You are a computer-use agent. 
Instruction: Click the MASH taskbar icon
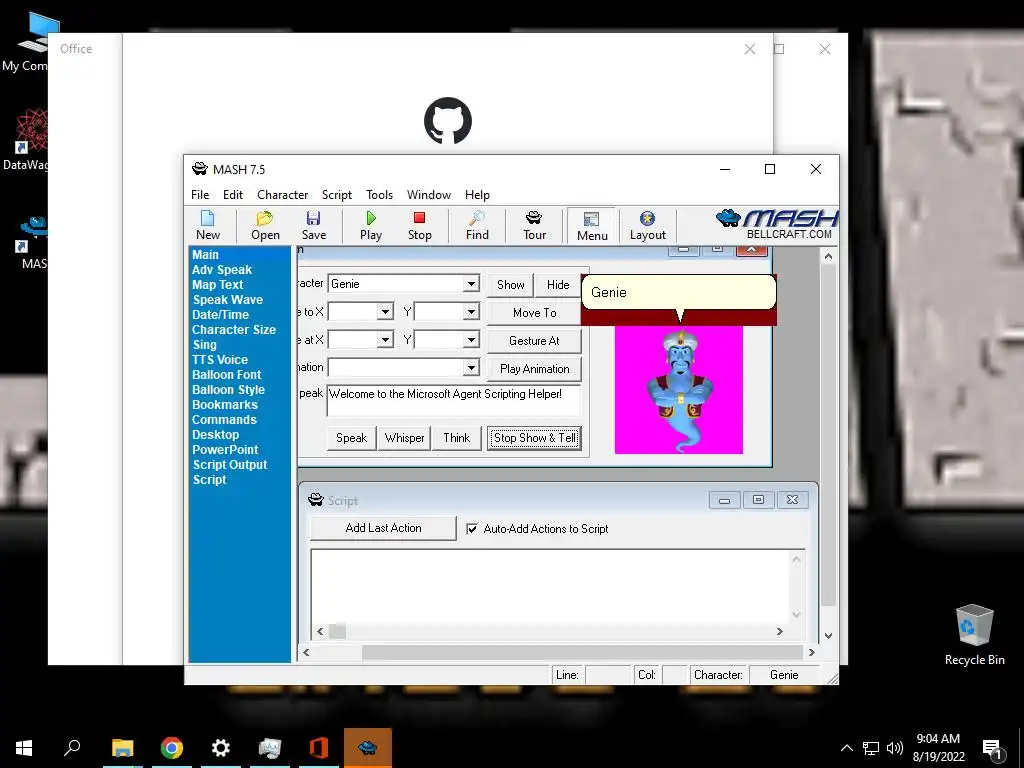[x=368, y=748]
